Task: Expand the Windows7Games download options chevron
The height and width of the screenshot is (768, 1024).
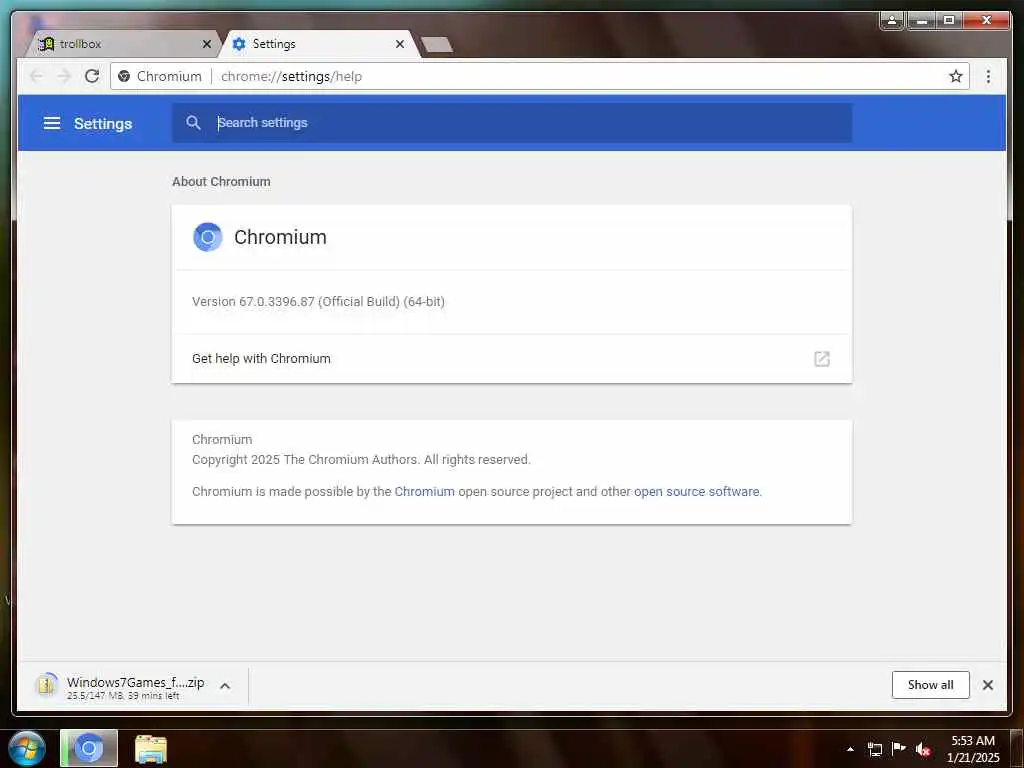Action: click(225, 686)
